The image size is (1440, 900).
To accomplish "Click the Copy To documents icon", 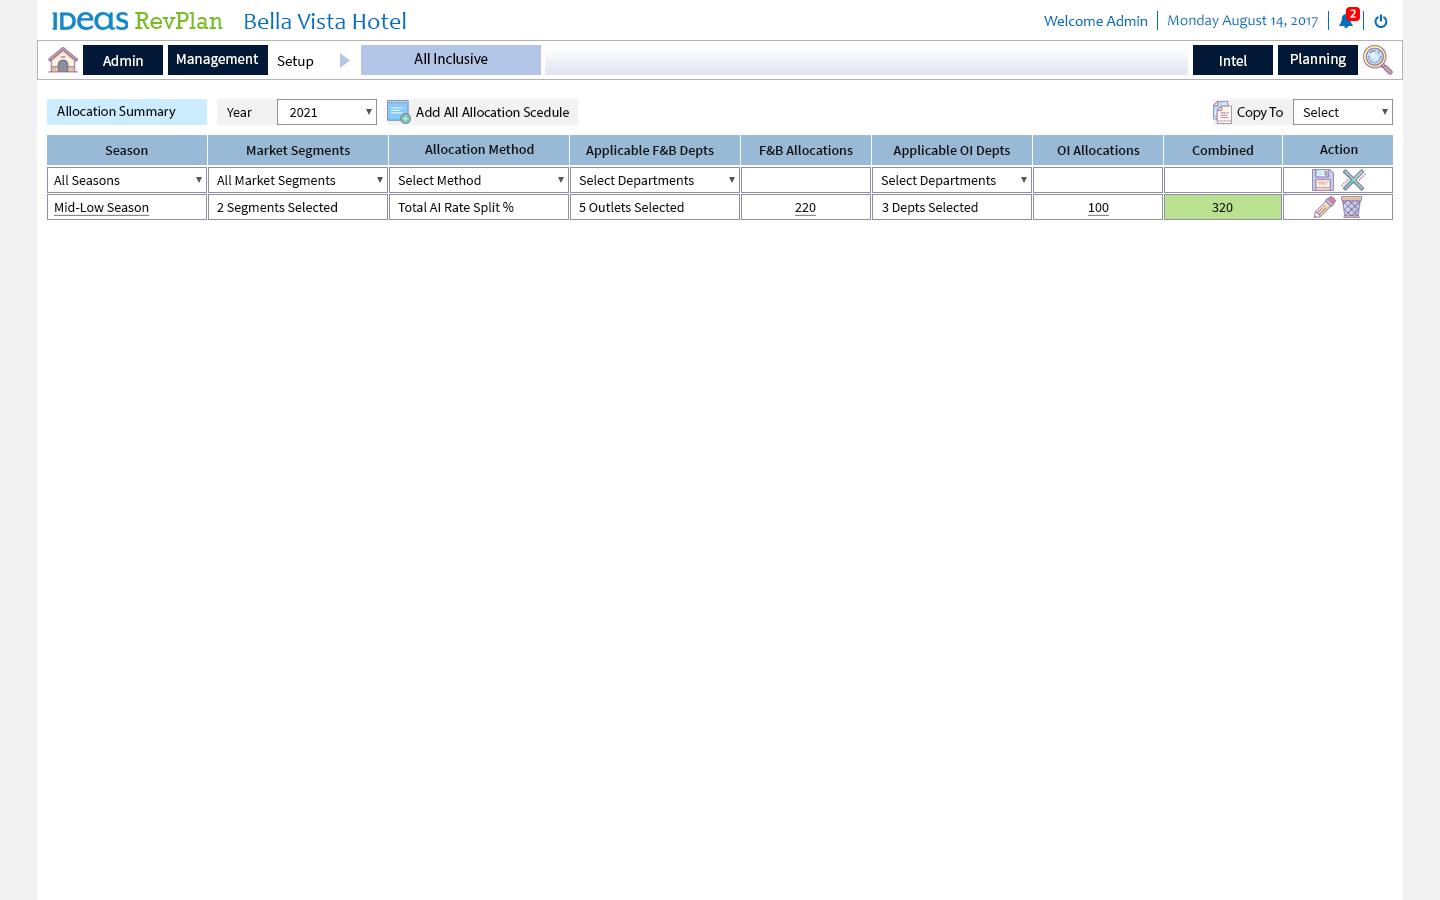I will coord(1222,112).
